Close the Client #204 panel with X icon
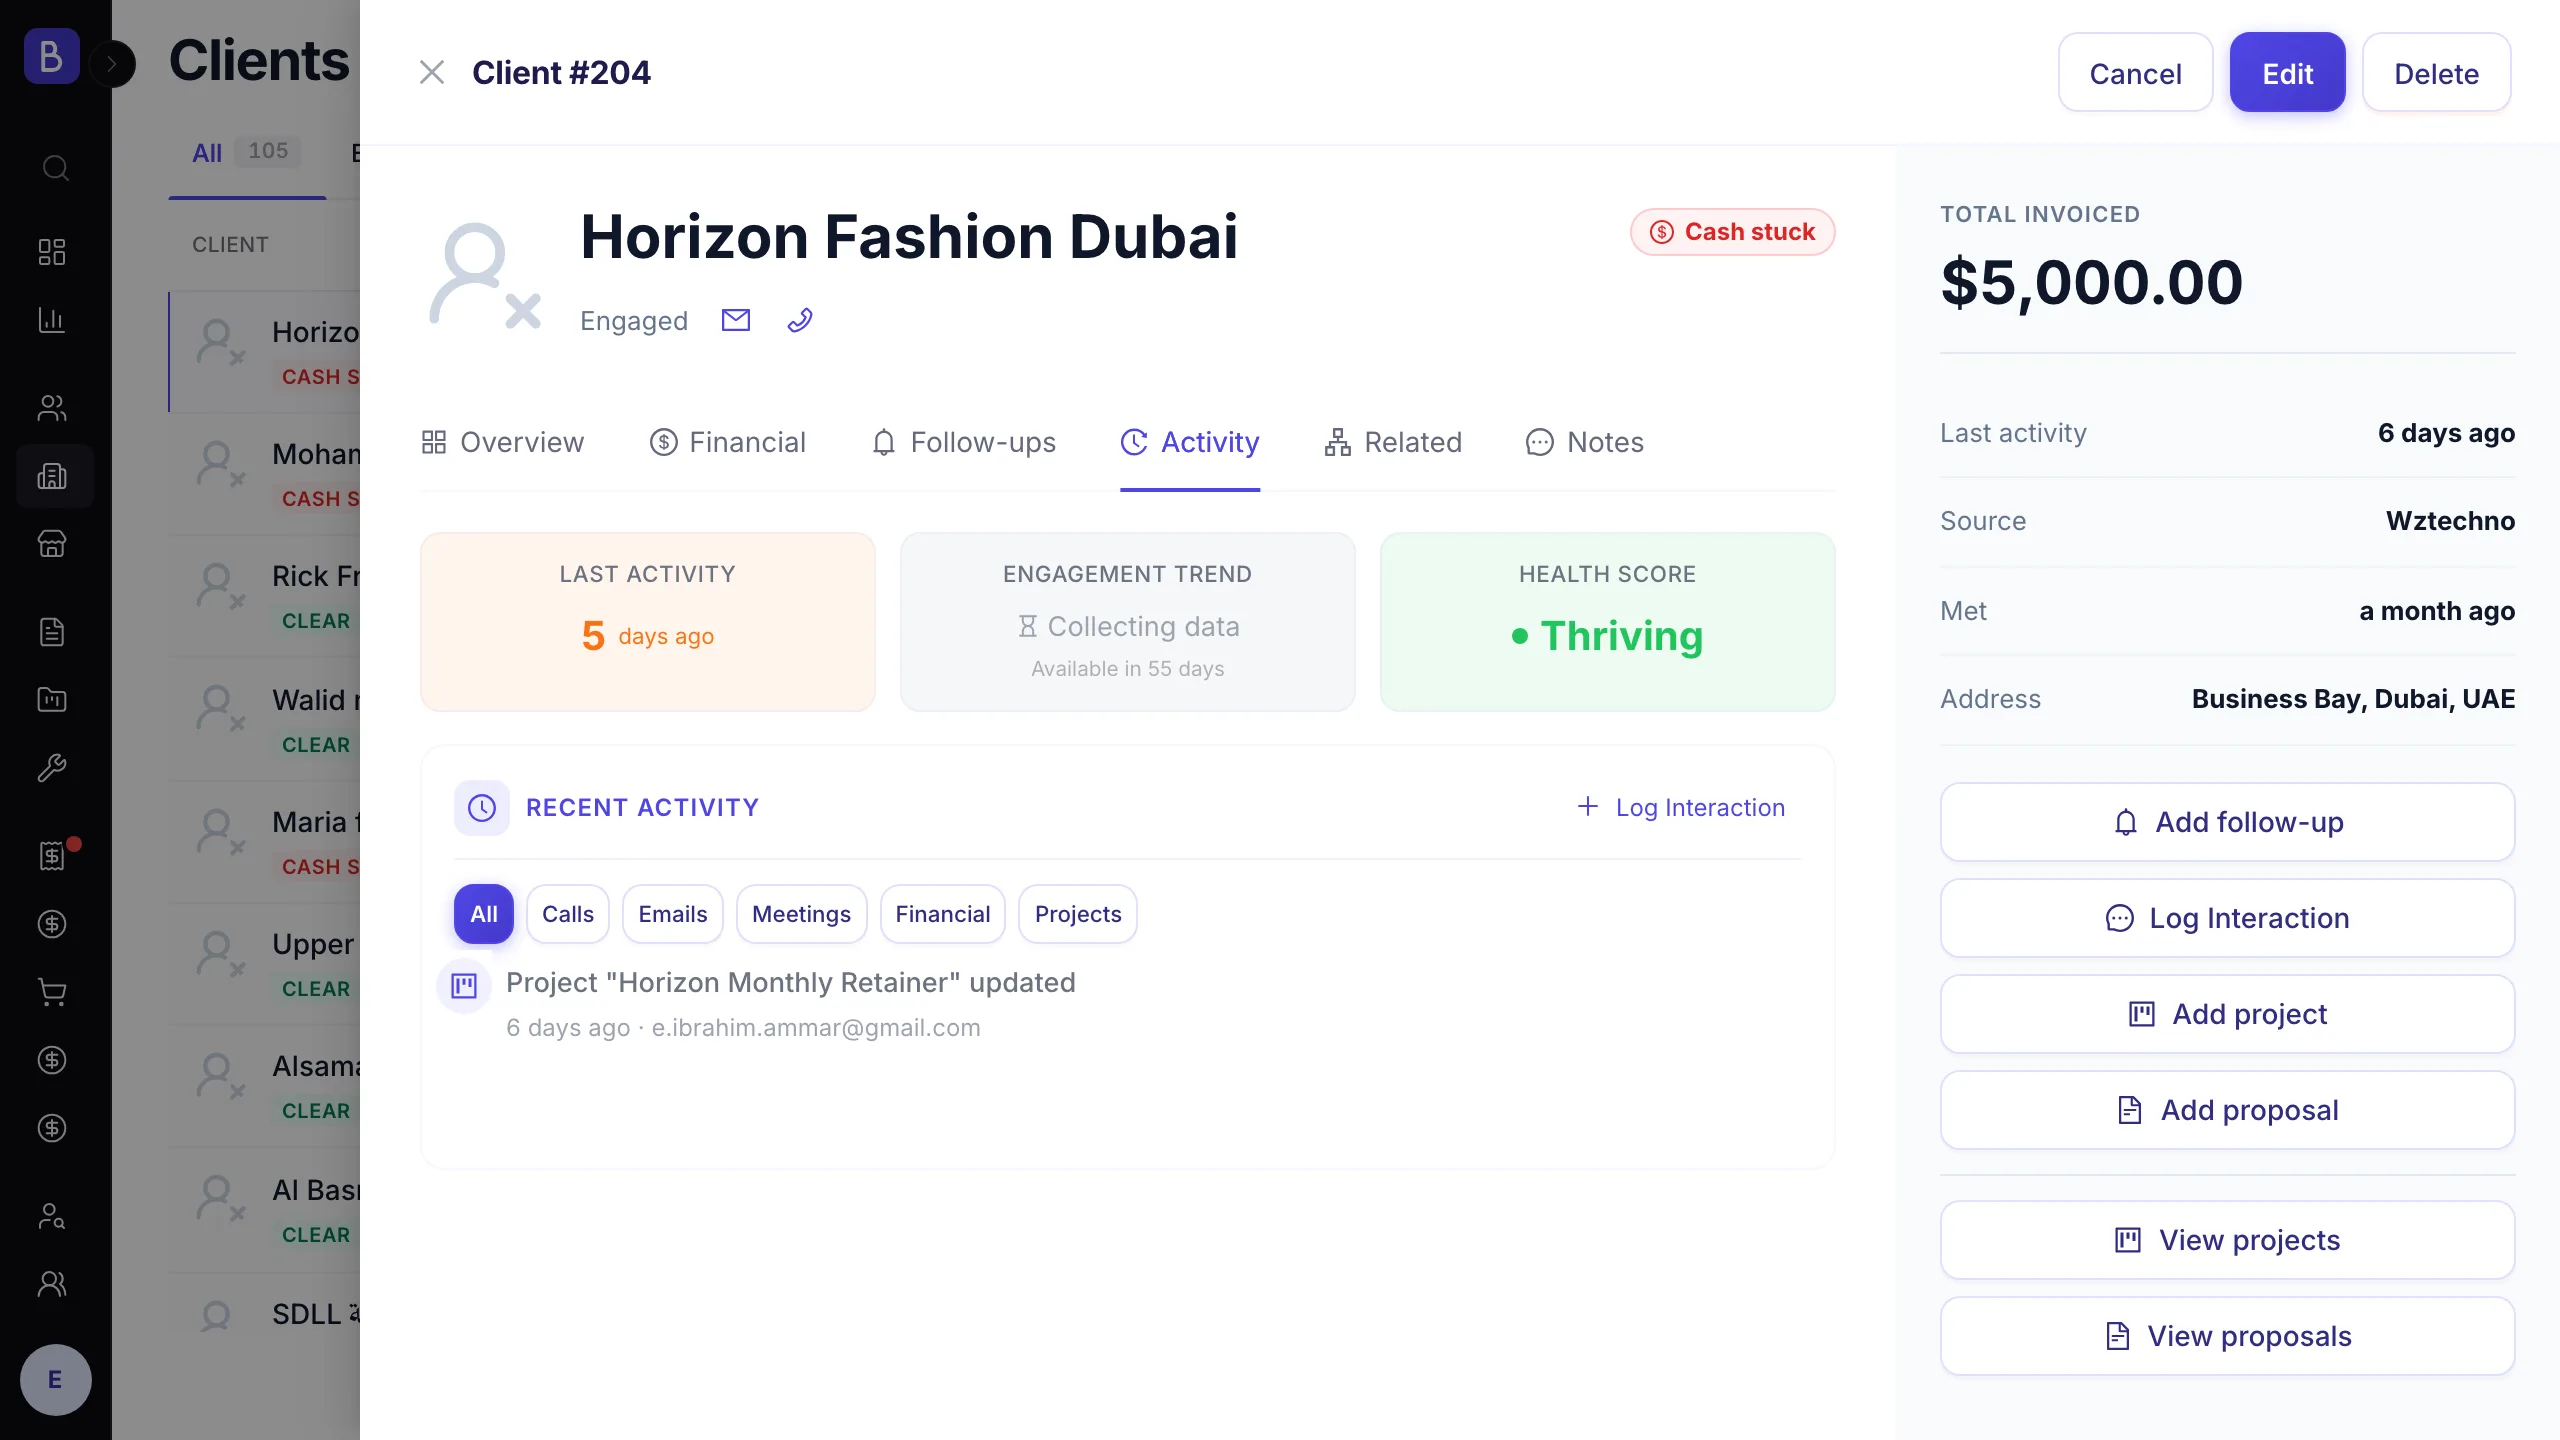2560x1440 pixels. coord(431,72)
